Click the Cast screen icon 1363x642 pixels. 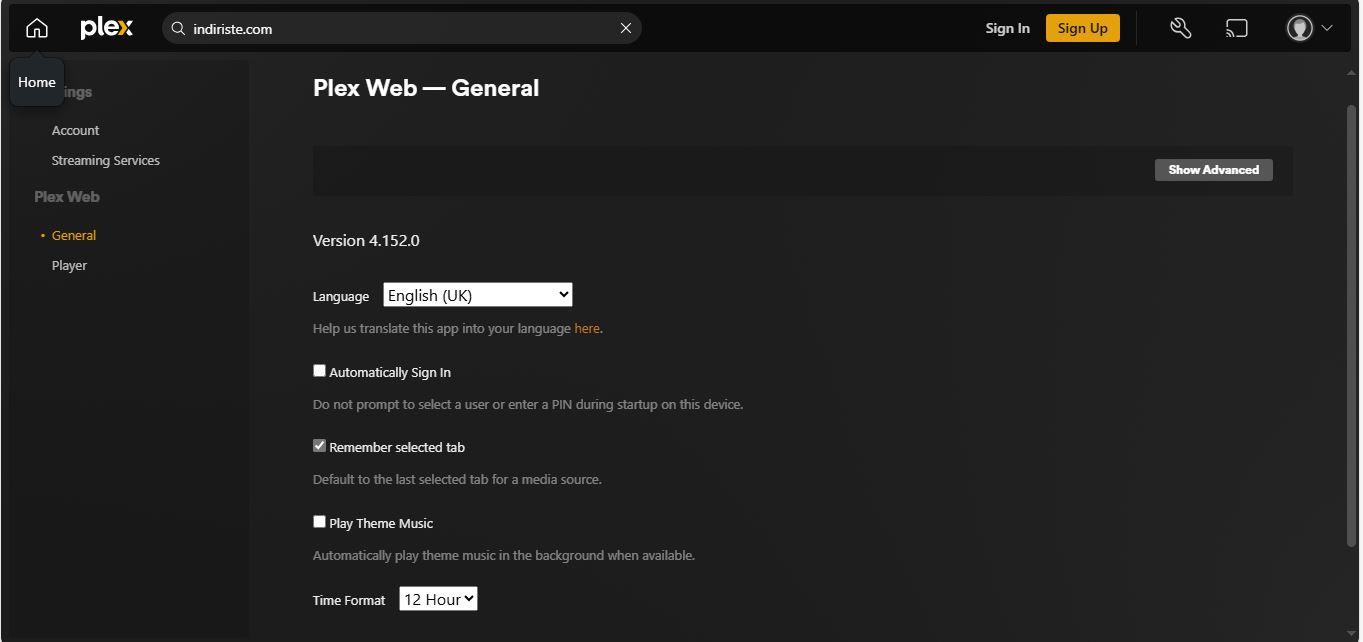(x=1237, y=28)
